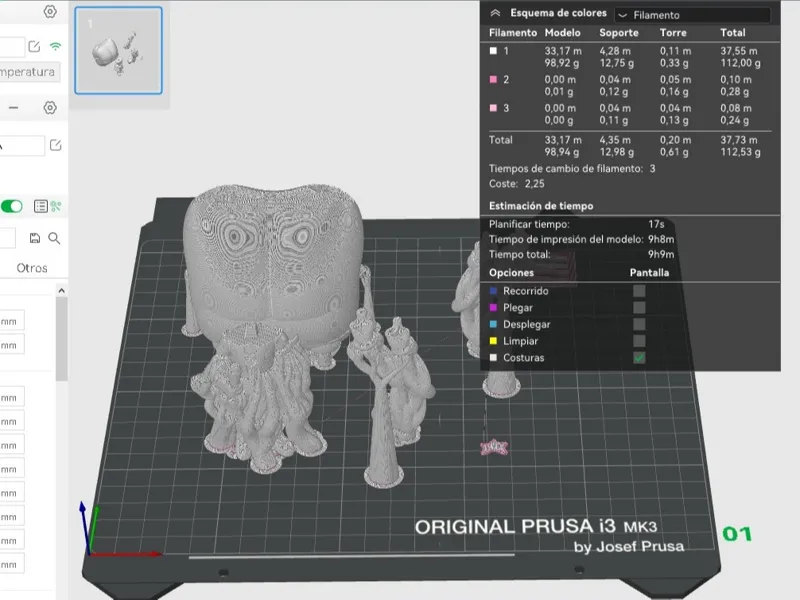Search settings with magnifier icon
The height and width of the screenshot is (600, 800).
54,238
